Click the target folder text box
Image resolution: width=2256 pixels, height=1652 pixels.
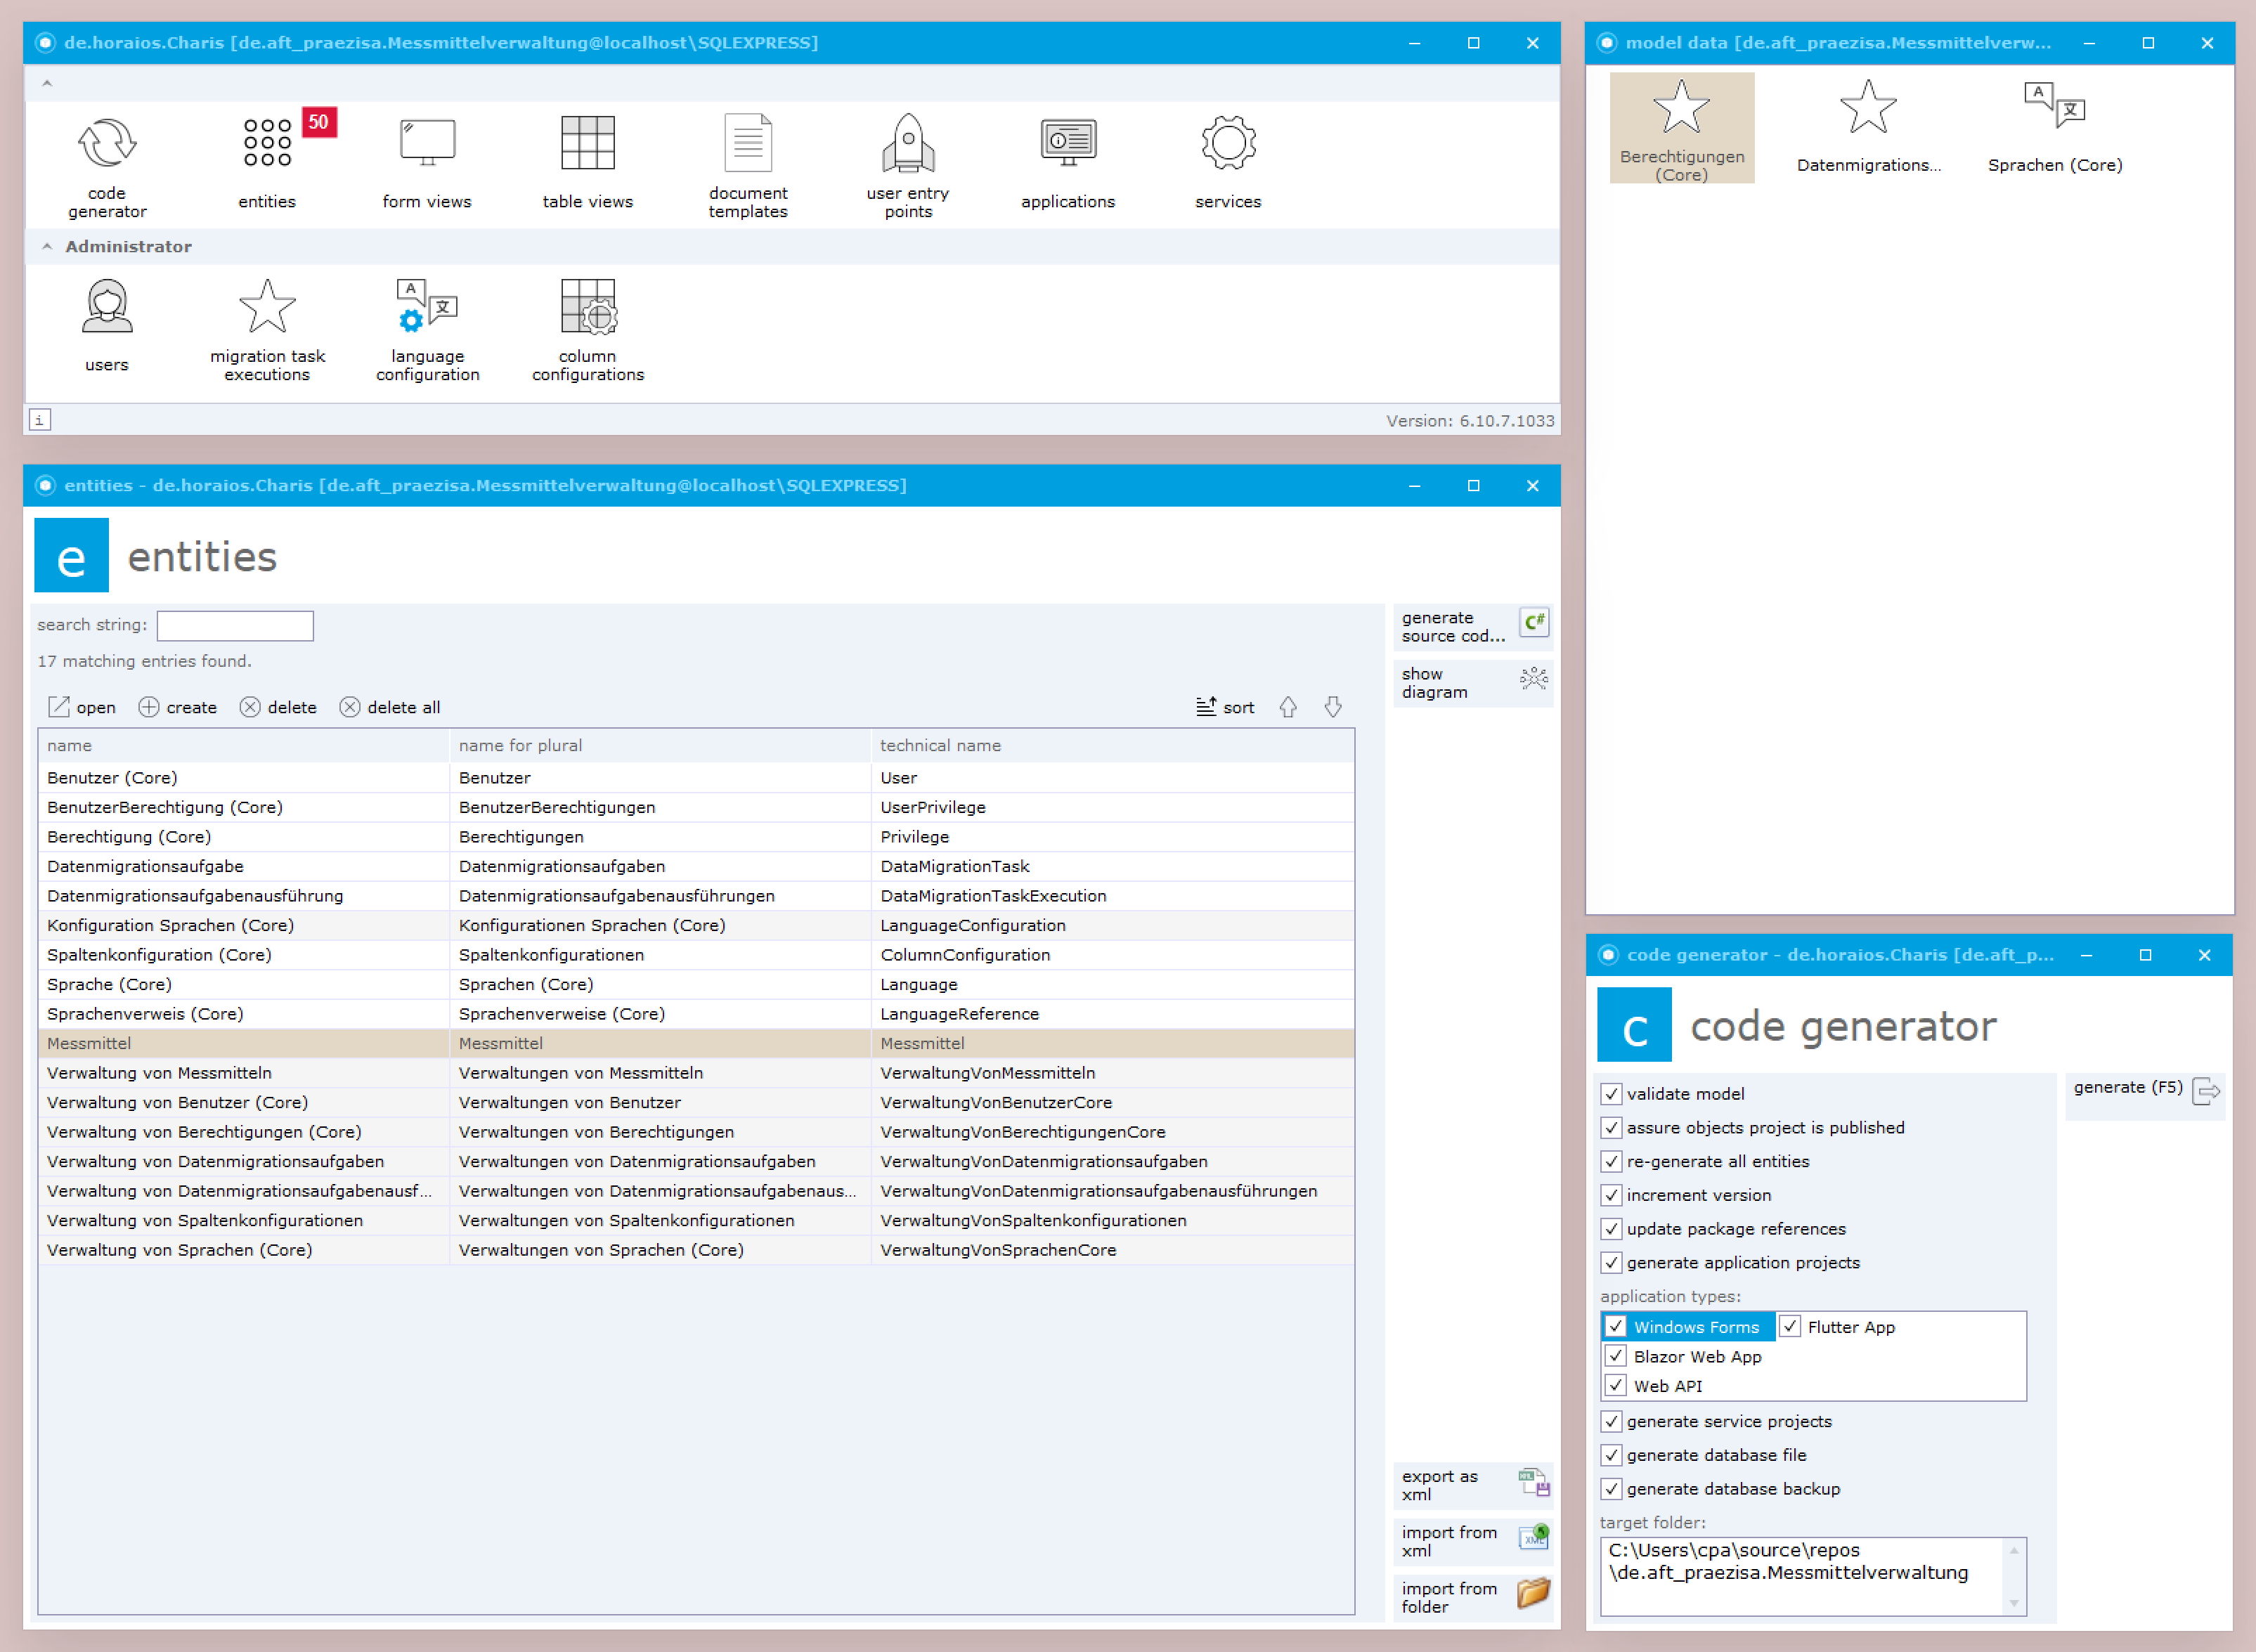[x=1813, y=1576]
